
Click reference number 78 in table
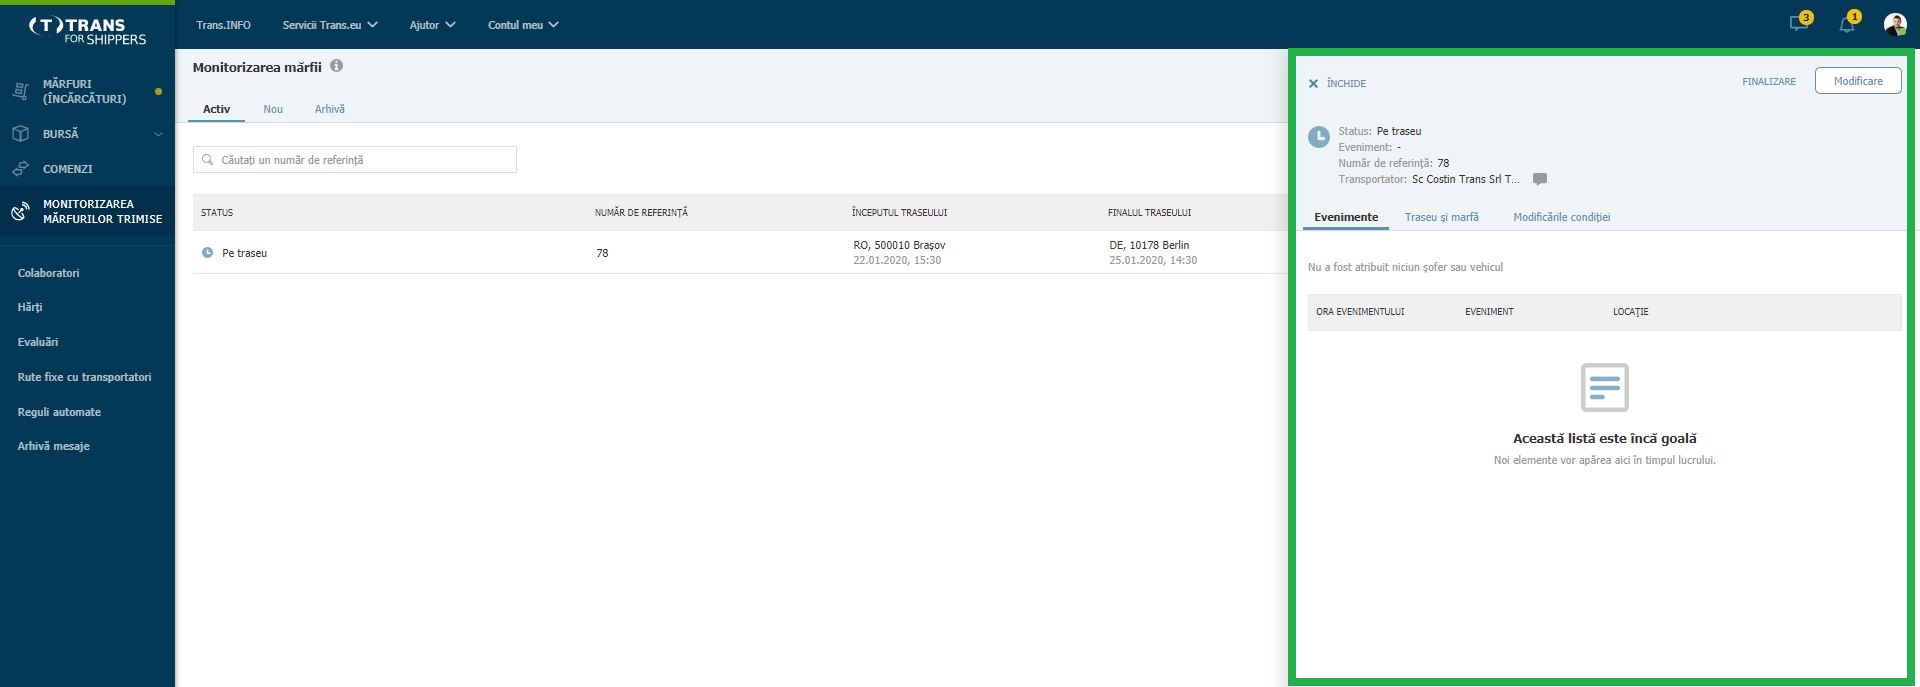tap(602, 253)
